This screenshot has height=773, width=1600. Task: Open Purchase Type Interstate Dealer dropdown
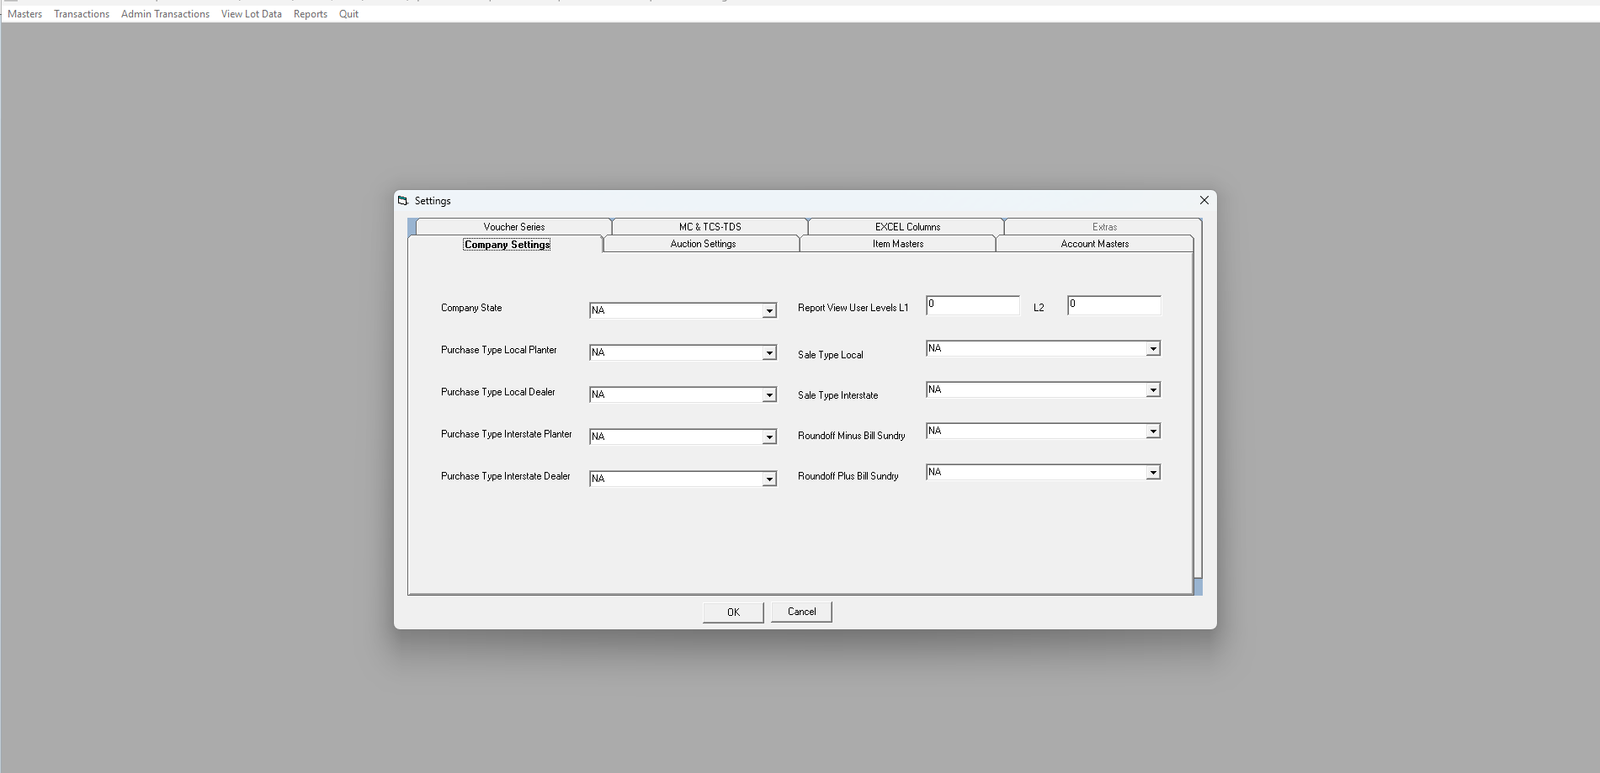tap(769, 479)
